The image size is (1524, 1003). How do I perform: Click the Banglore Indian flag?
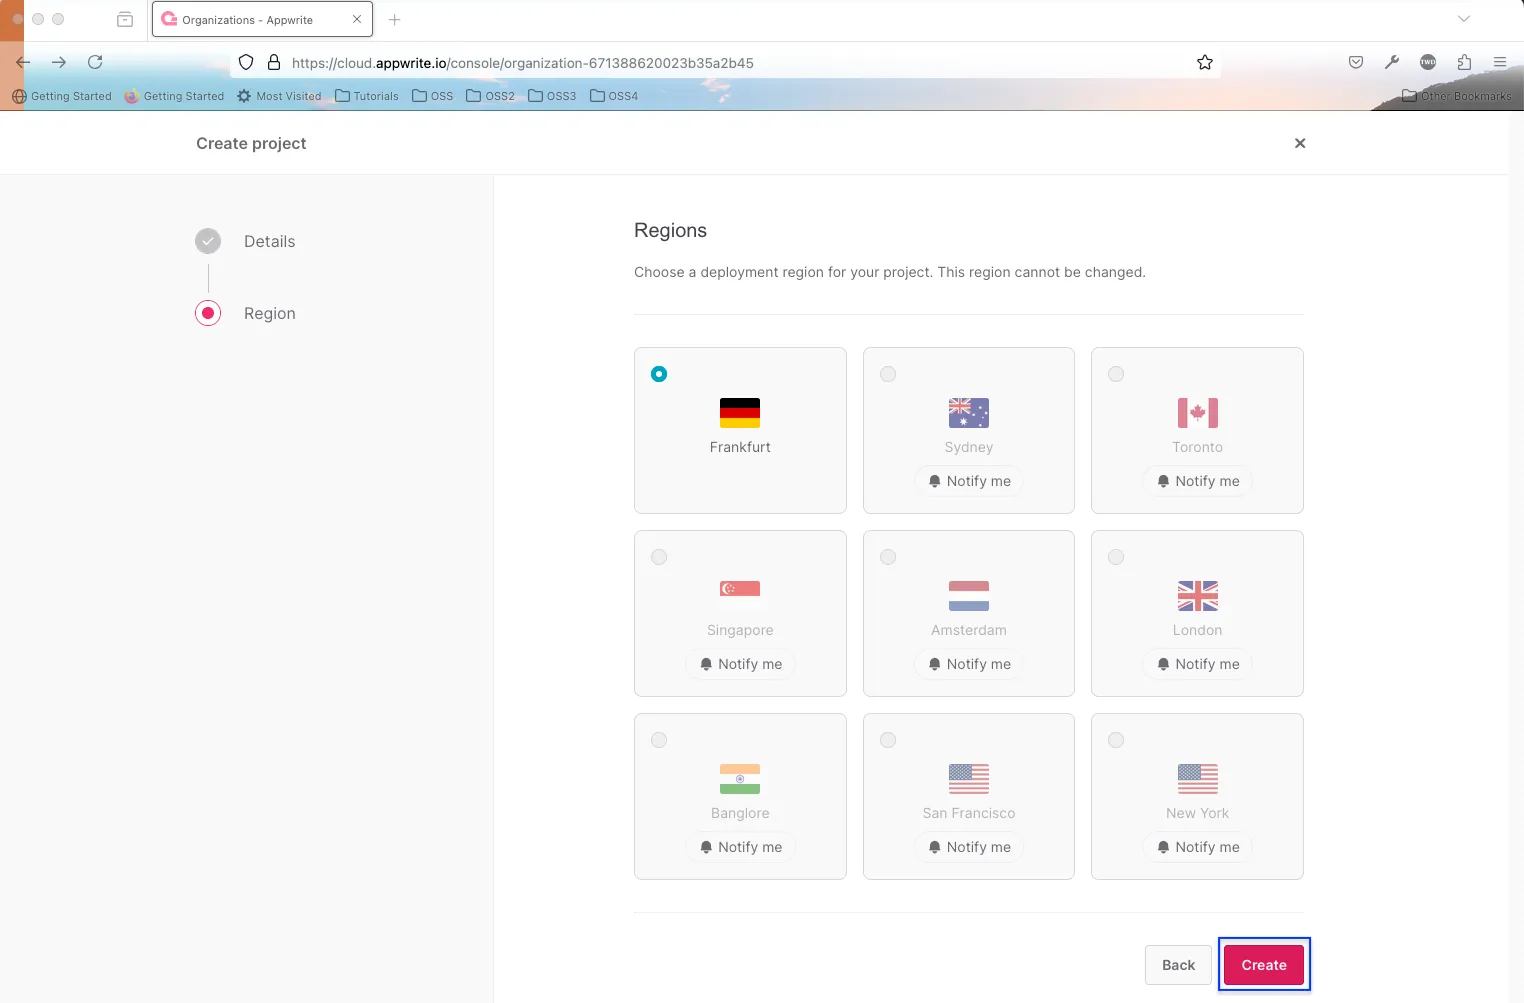click(x=740, y=779)
